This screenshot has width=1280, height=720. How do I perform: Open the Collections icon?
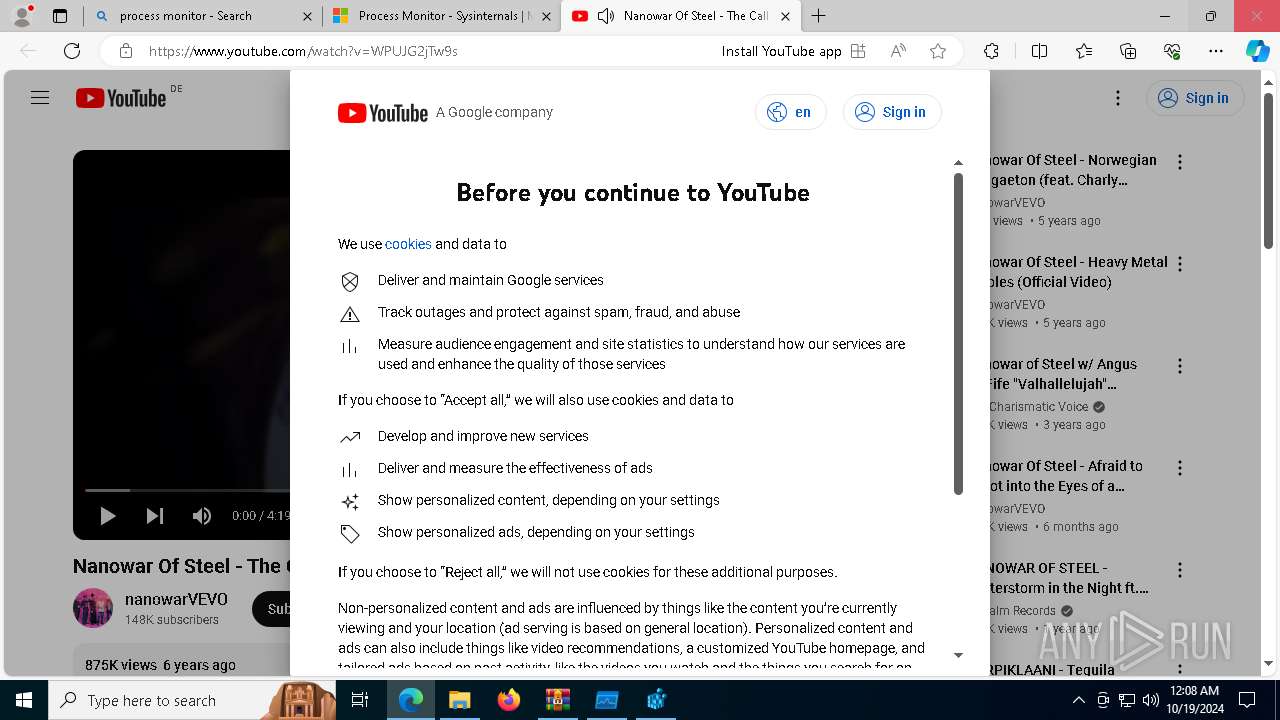coord(1128,51)
